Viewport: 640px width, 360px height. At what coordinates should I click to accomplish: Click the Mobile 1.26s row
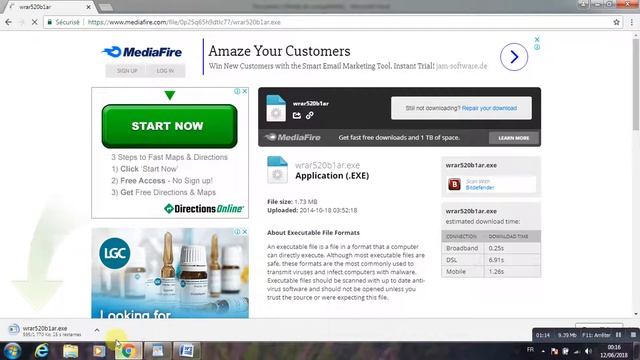click(x=491, y=271)
